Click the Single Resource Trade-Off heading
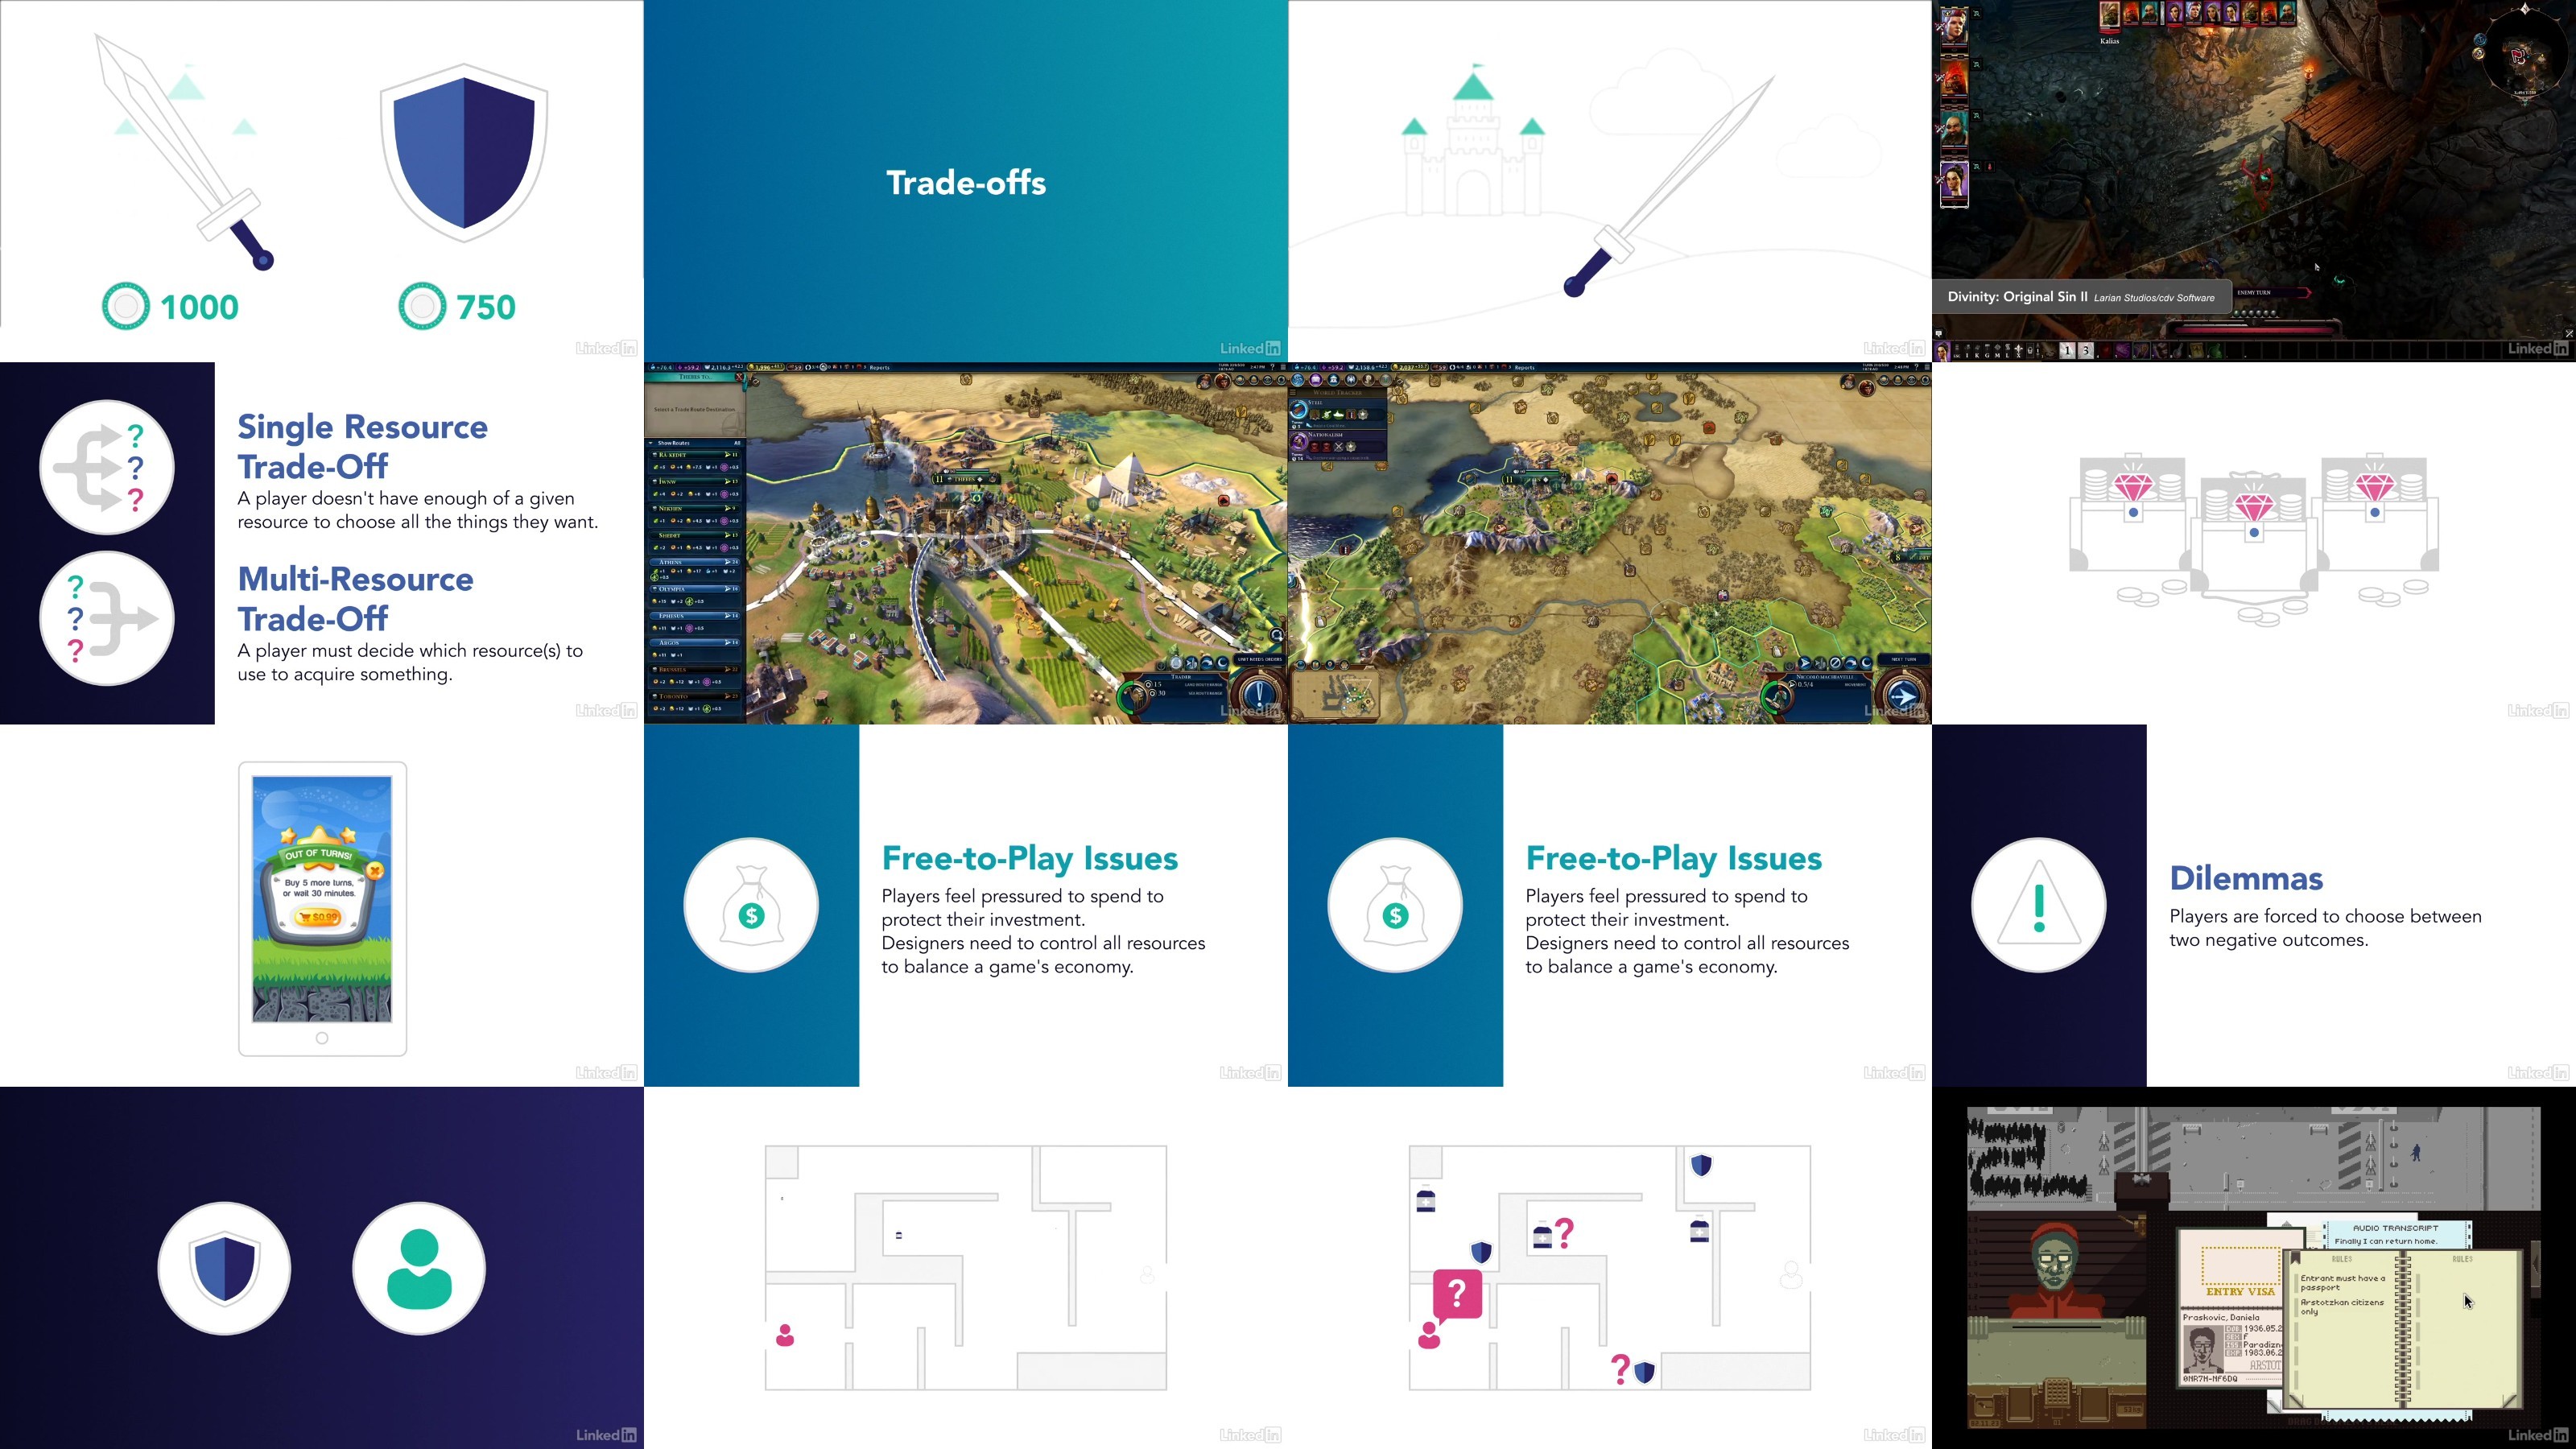The image size is (2576, 1449). point(362,446)
